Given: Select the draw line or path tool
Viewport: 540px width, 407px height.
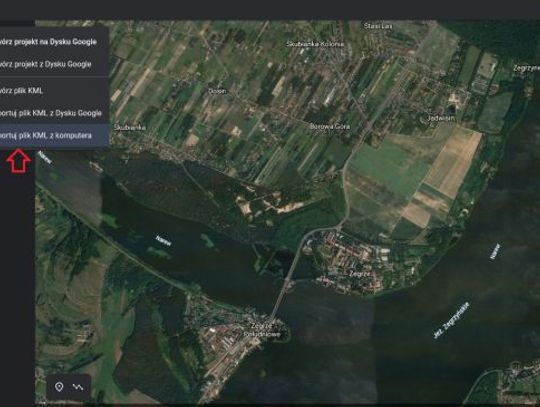Looking at the screenshot, I should click(78, 387).
